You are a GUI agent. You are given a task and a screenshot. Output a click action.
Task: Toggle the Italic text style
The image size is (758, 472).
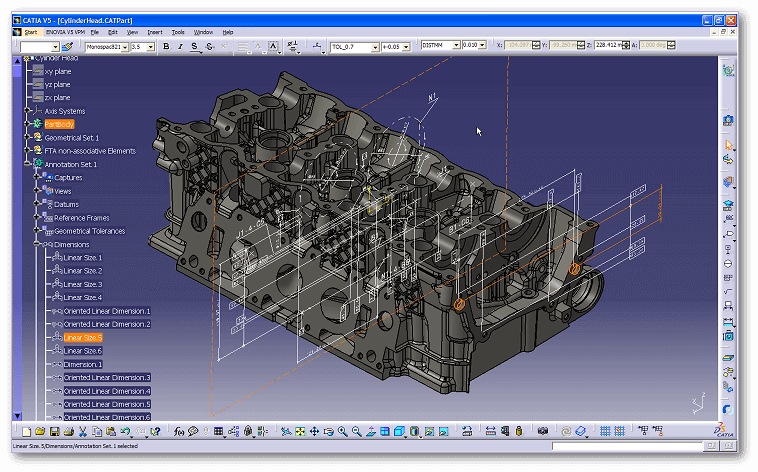[180, 46]
